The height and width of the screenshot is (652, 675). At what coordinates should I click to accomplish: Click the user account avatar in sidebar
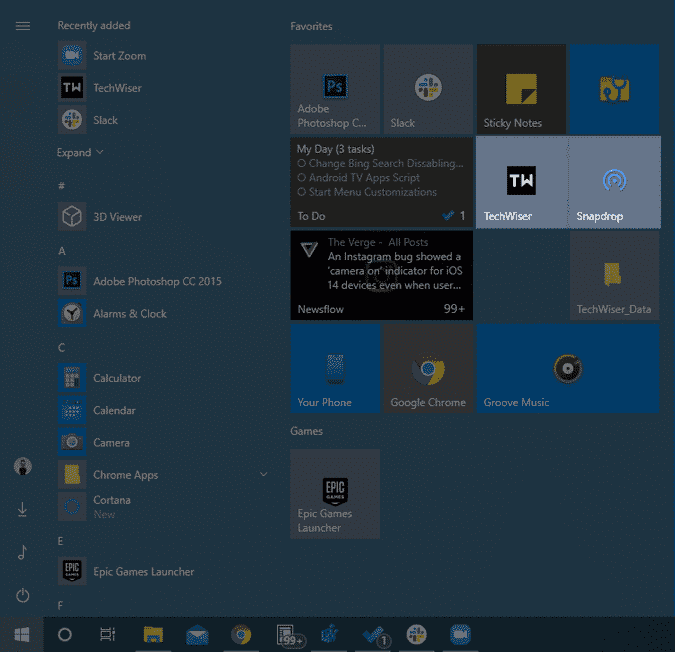[x=22, y=466]
